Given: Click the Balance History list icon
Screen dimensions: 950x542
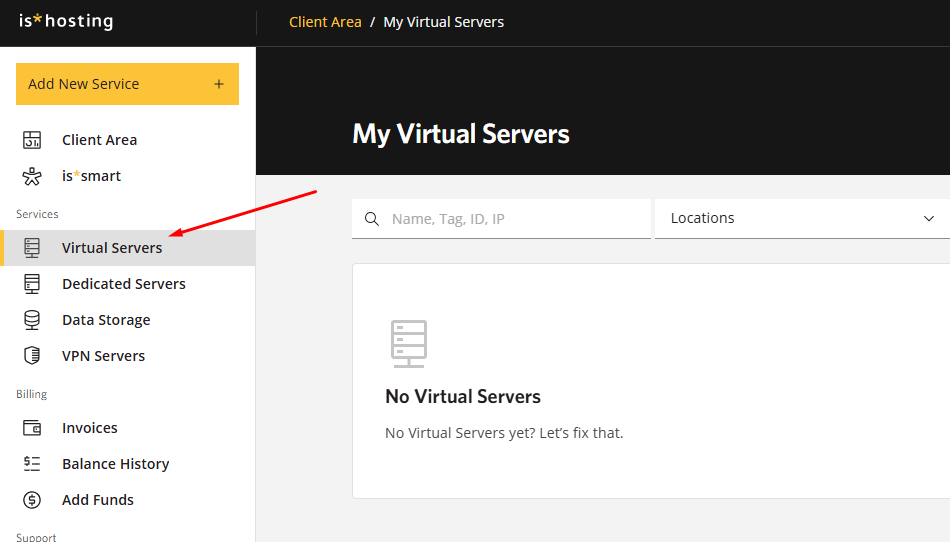Looking at the screenshot, I should [32, 464].
